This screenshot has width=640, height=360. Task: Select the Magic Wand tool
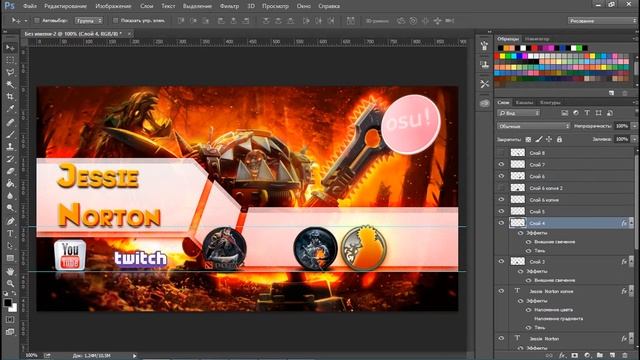(x=10, y=84)
